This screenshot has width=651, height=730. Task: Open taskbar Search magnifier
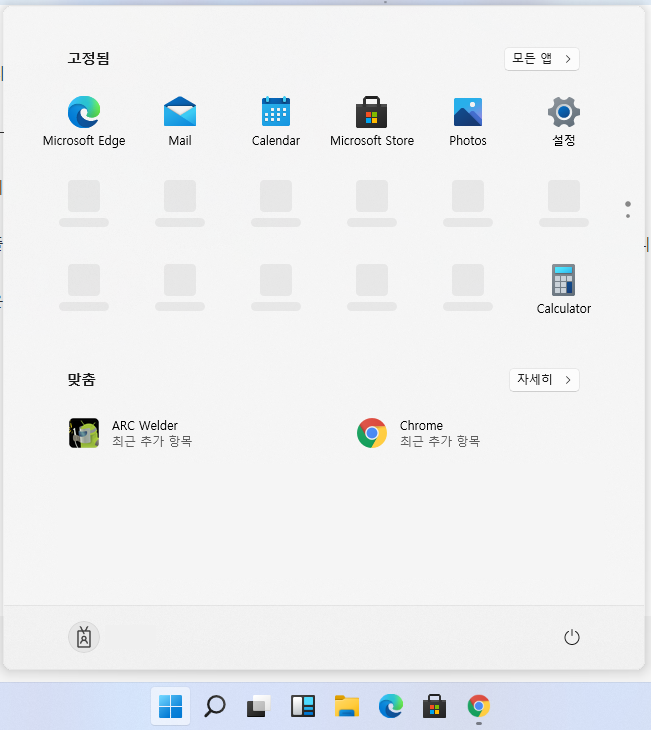(215, 706)
